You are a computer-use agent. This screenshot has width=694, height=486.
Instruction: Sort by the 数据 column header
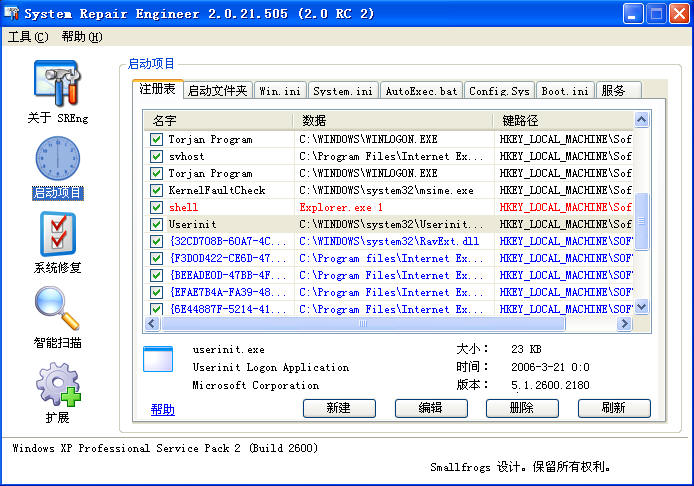pyautogui.click(x=393, y=120)
